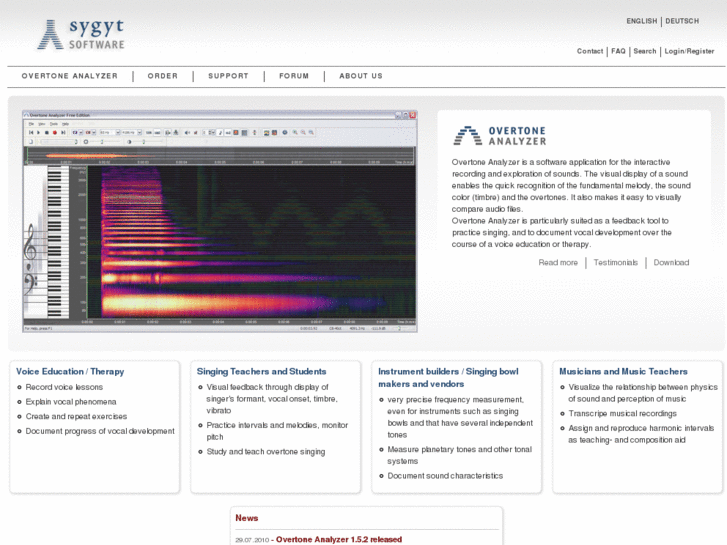Image resolution: width=727 pixels, height=545 pixels.
Task: Open the Order menu item
Action: 163,76
